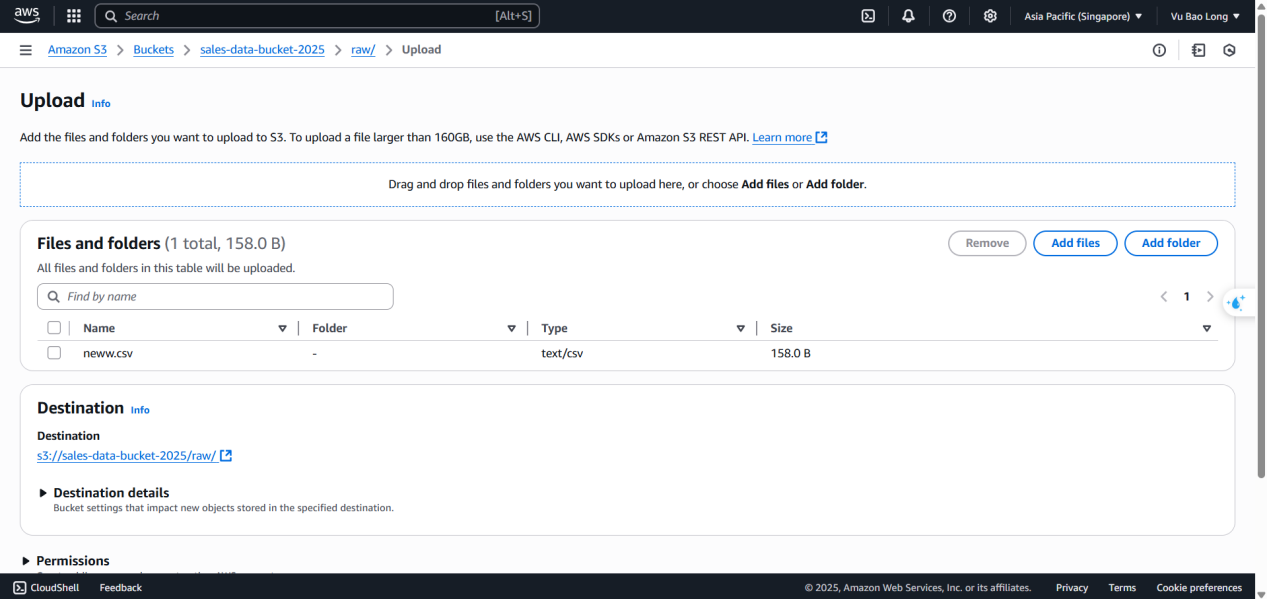Open the settings gear icon

pos(990,16)
